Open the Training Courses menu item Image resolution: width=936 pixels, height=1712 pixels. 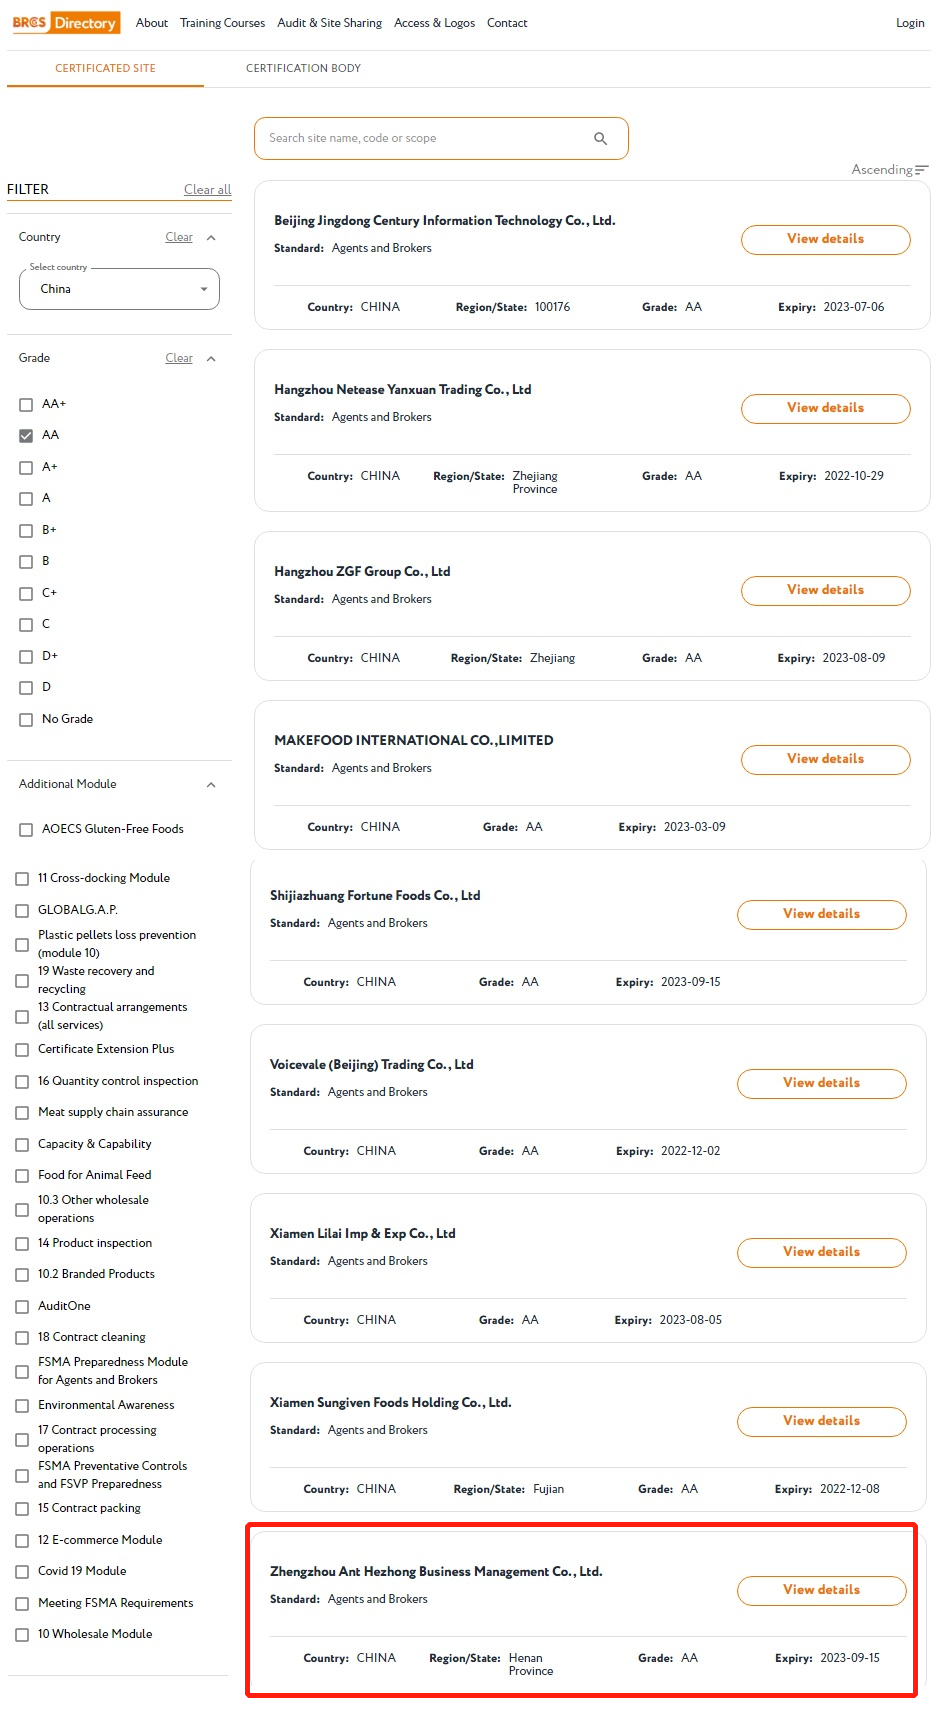[x=222, y=23]
